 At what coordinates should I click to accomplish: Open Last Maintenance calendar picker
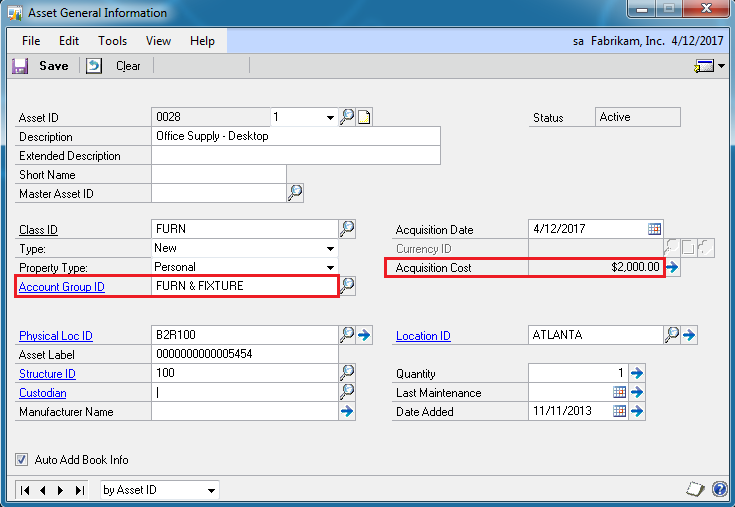click(619, 392)
